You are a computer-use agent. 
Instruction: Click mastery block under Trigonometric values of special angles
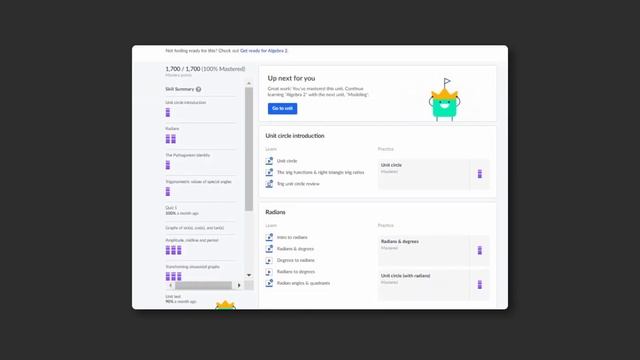[x=168, y=191]
